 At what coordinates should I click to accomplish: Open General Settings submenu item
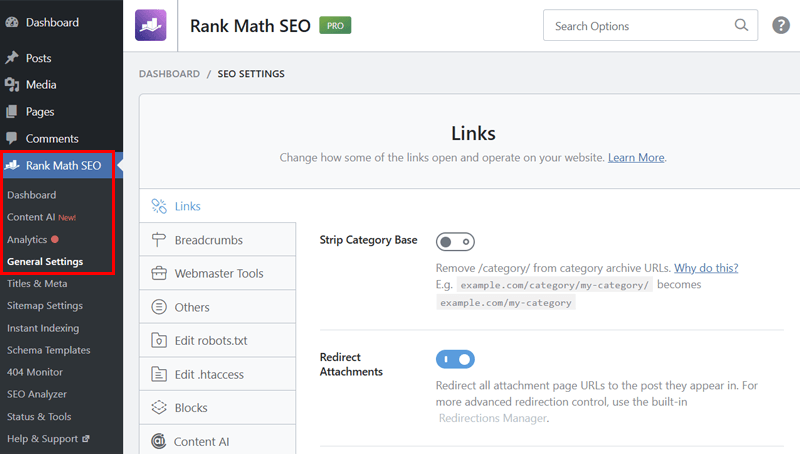[45, 262]
